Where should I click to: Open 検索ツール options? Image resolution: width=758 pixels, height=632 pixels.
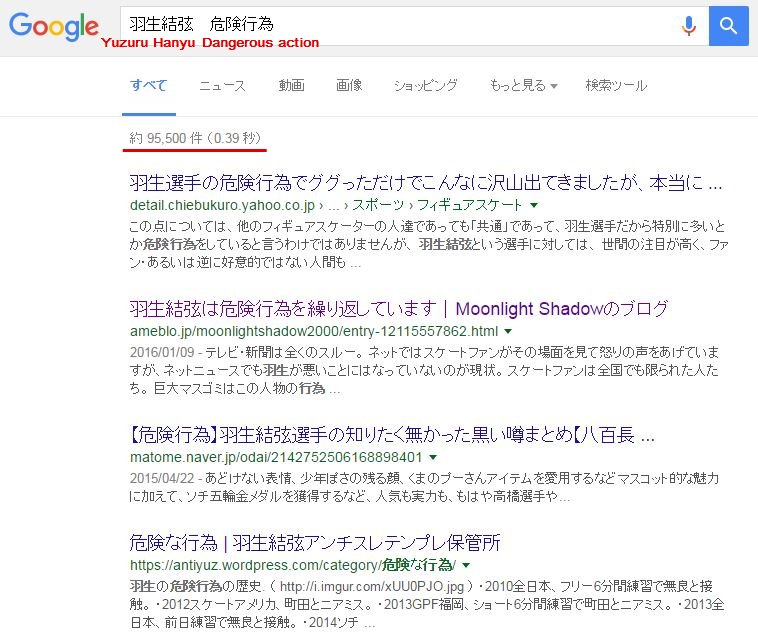click(616, 86)
